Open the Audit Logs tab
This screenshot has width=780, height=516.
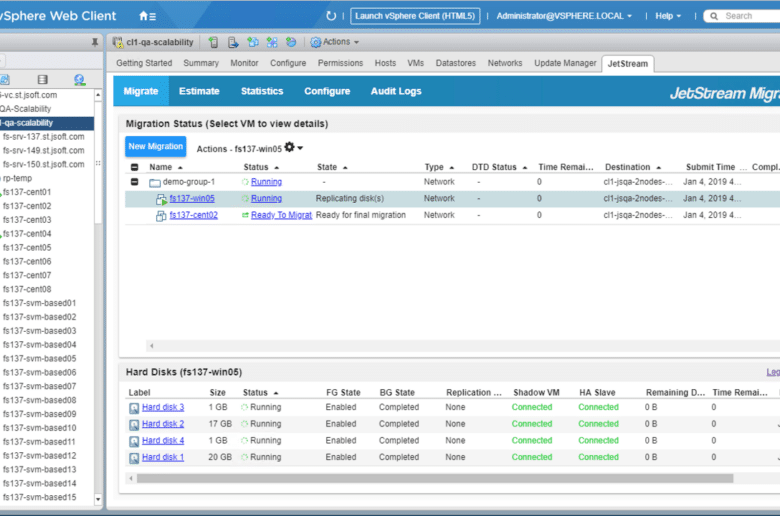pyautogui.click(x=396, y=91)
